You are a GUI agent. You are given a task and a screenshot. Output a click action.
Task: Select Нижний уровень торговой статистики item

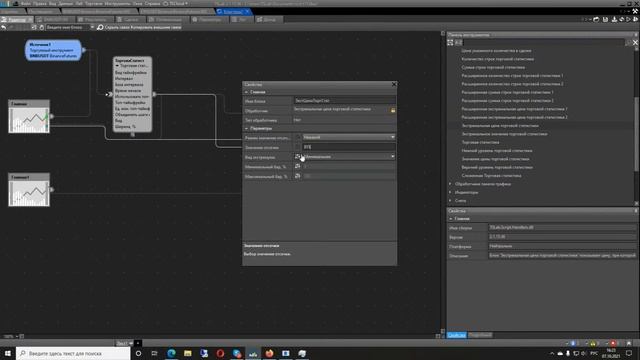(x=497, y=151)
